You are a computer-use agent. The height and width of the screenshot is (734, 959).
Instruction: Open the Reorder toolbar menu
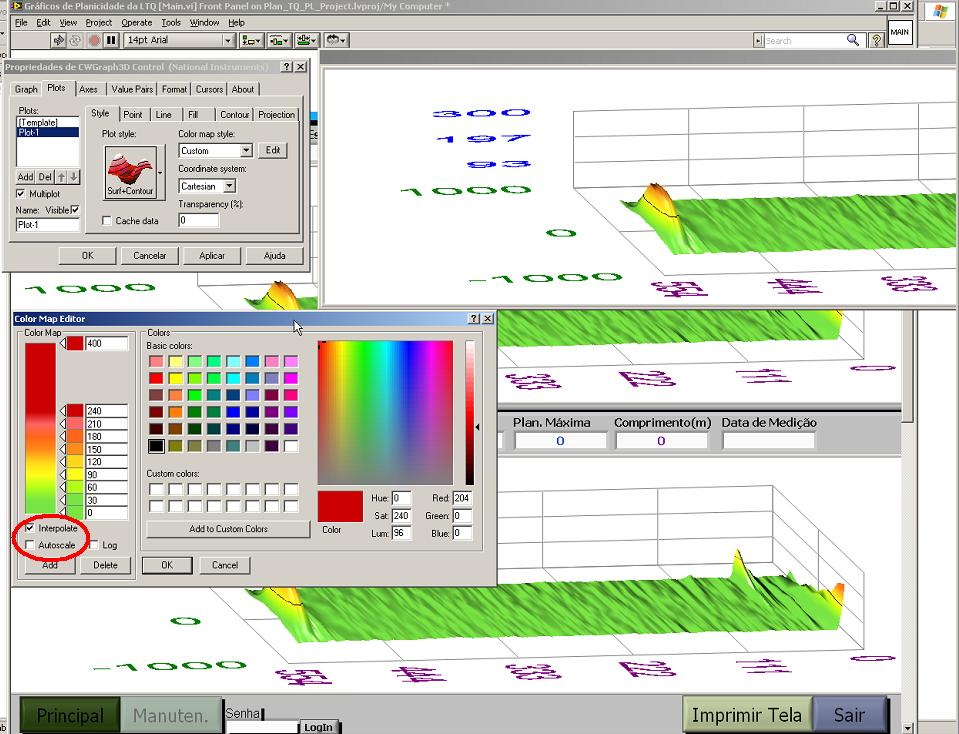335,40
